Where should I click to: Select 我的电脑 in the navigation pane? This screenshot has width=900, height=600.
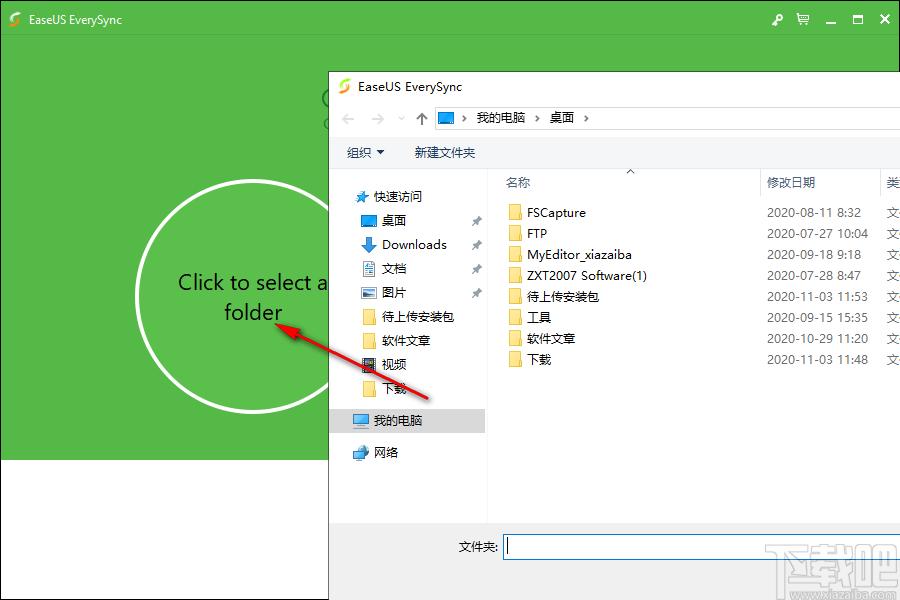(x=408, y=421)
